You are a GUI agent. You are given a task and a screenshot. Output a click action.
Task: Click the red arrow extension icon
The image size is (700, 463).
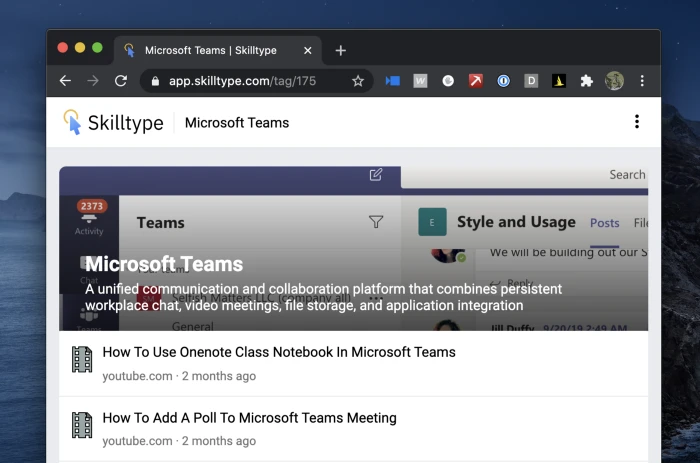click(x=476, y=81)
